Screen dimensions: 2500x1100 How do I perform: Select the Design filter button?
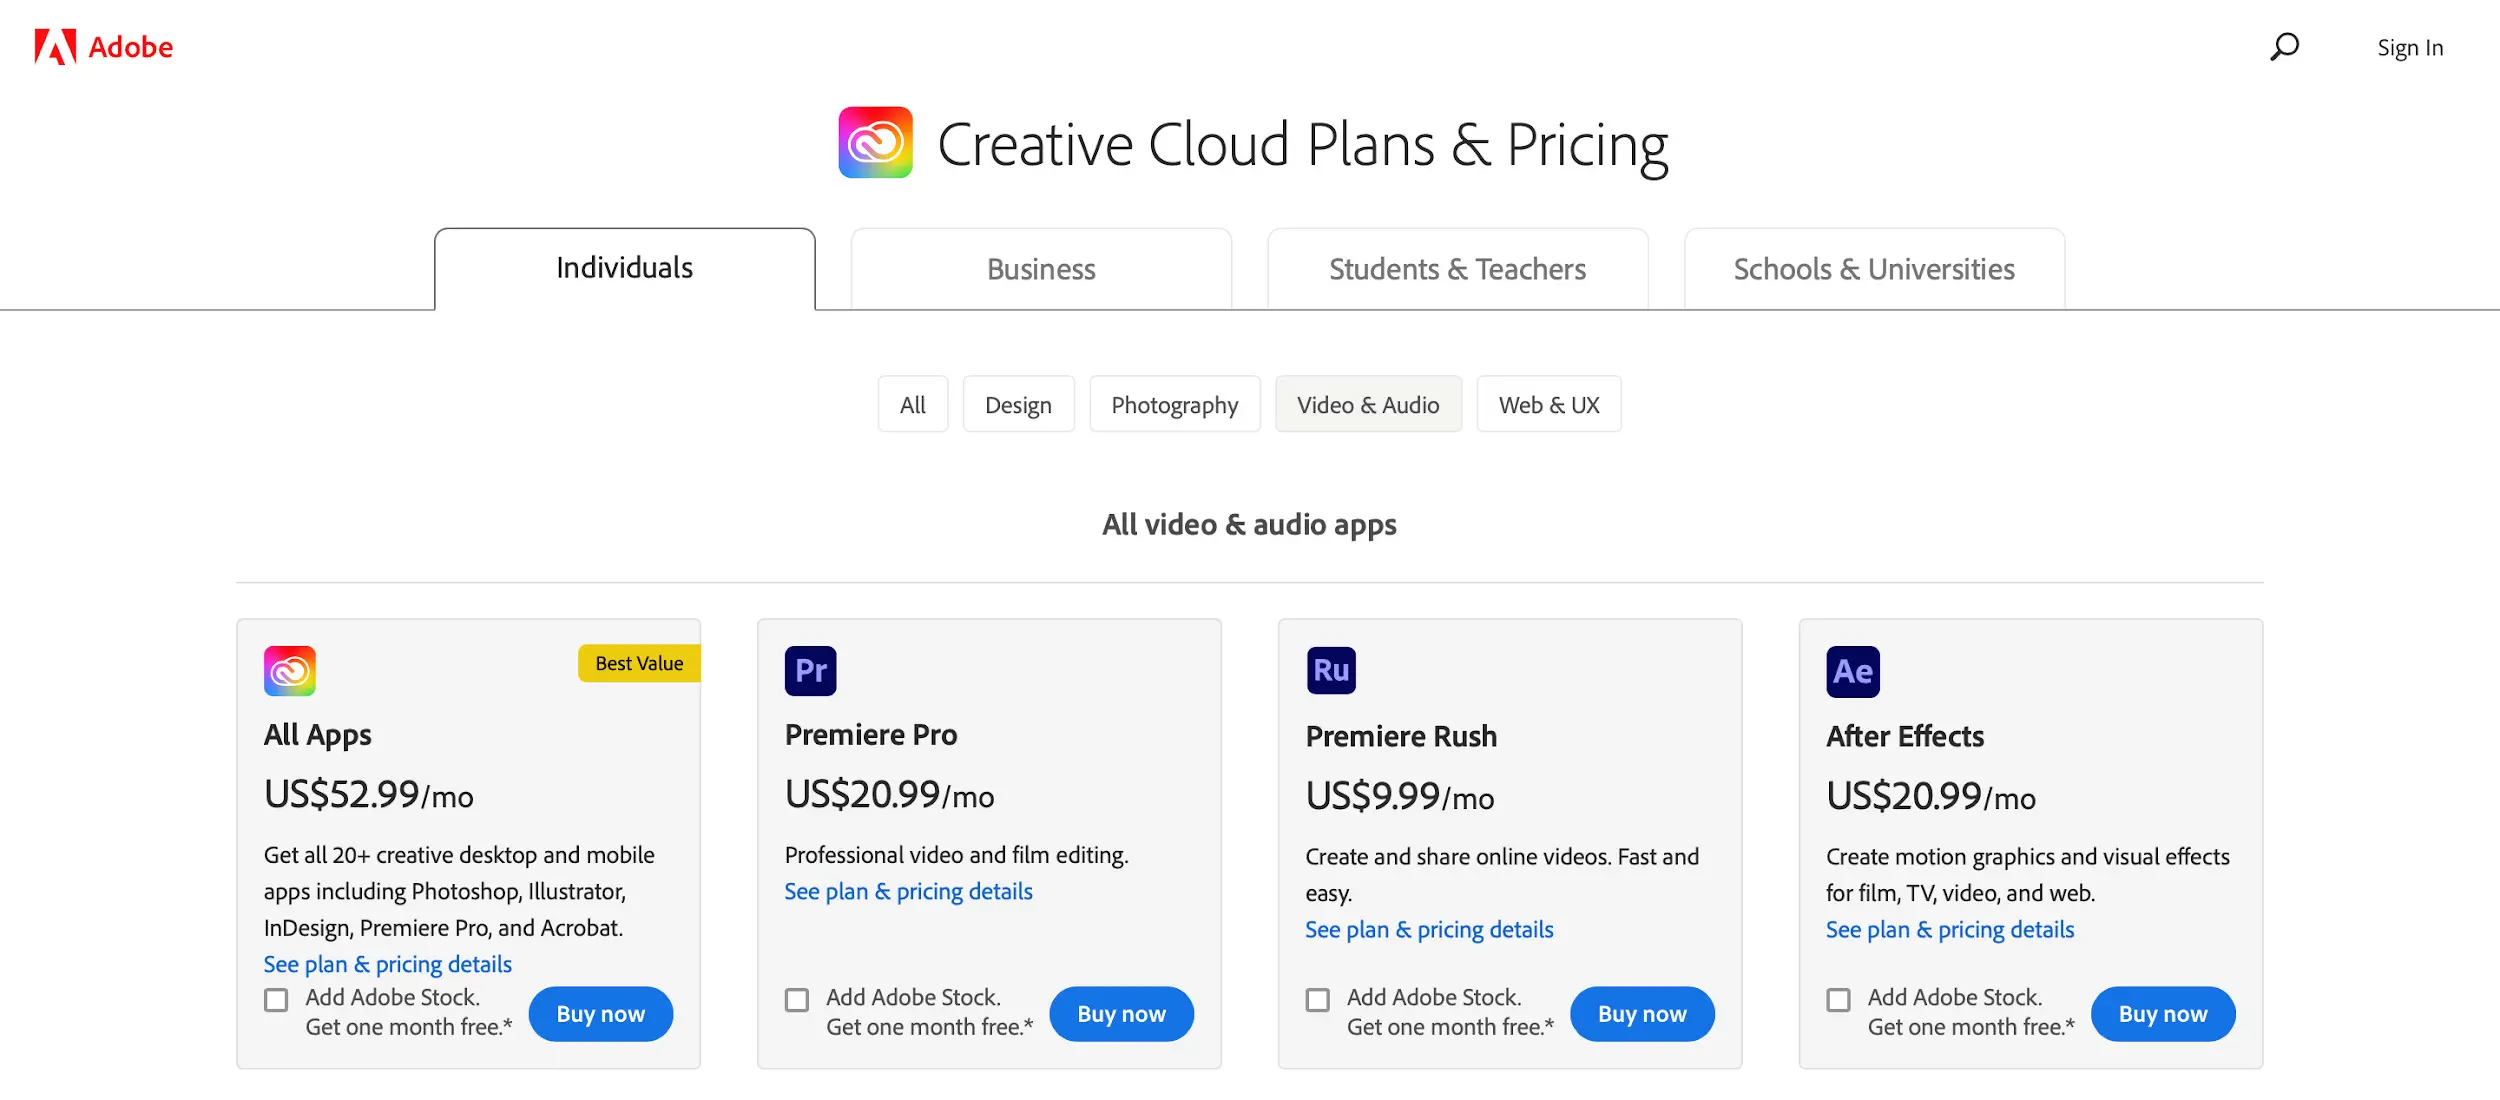1017,403
